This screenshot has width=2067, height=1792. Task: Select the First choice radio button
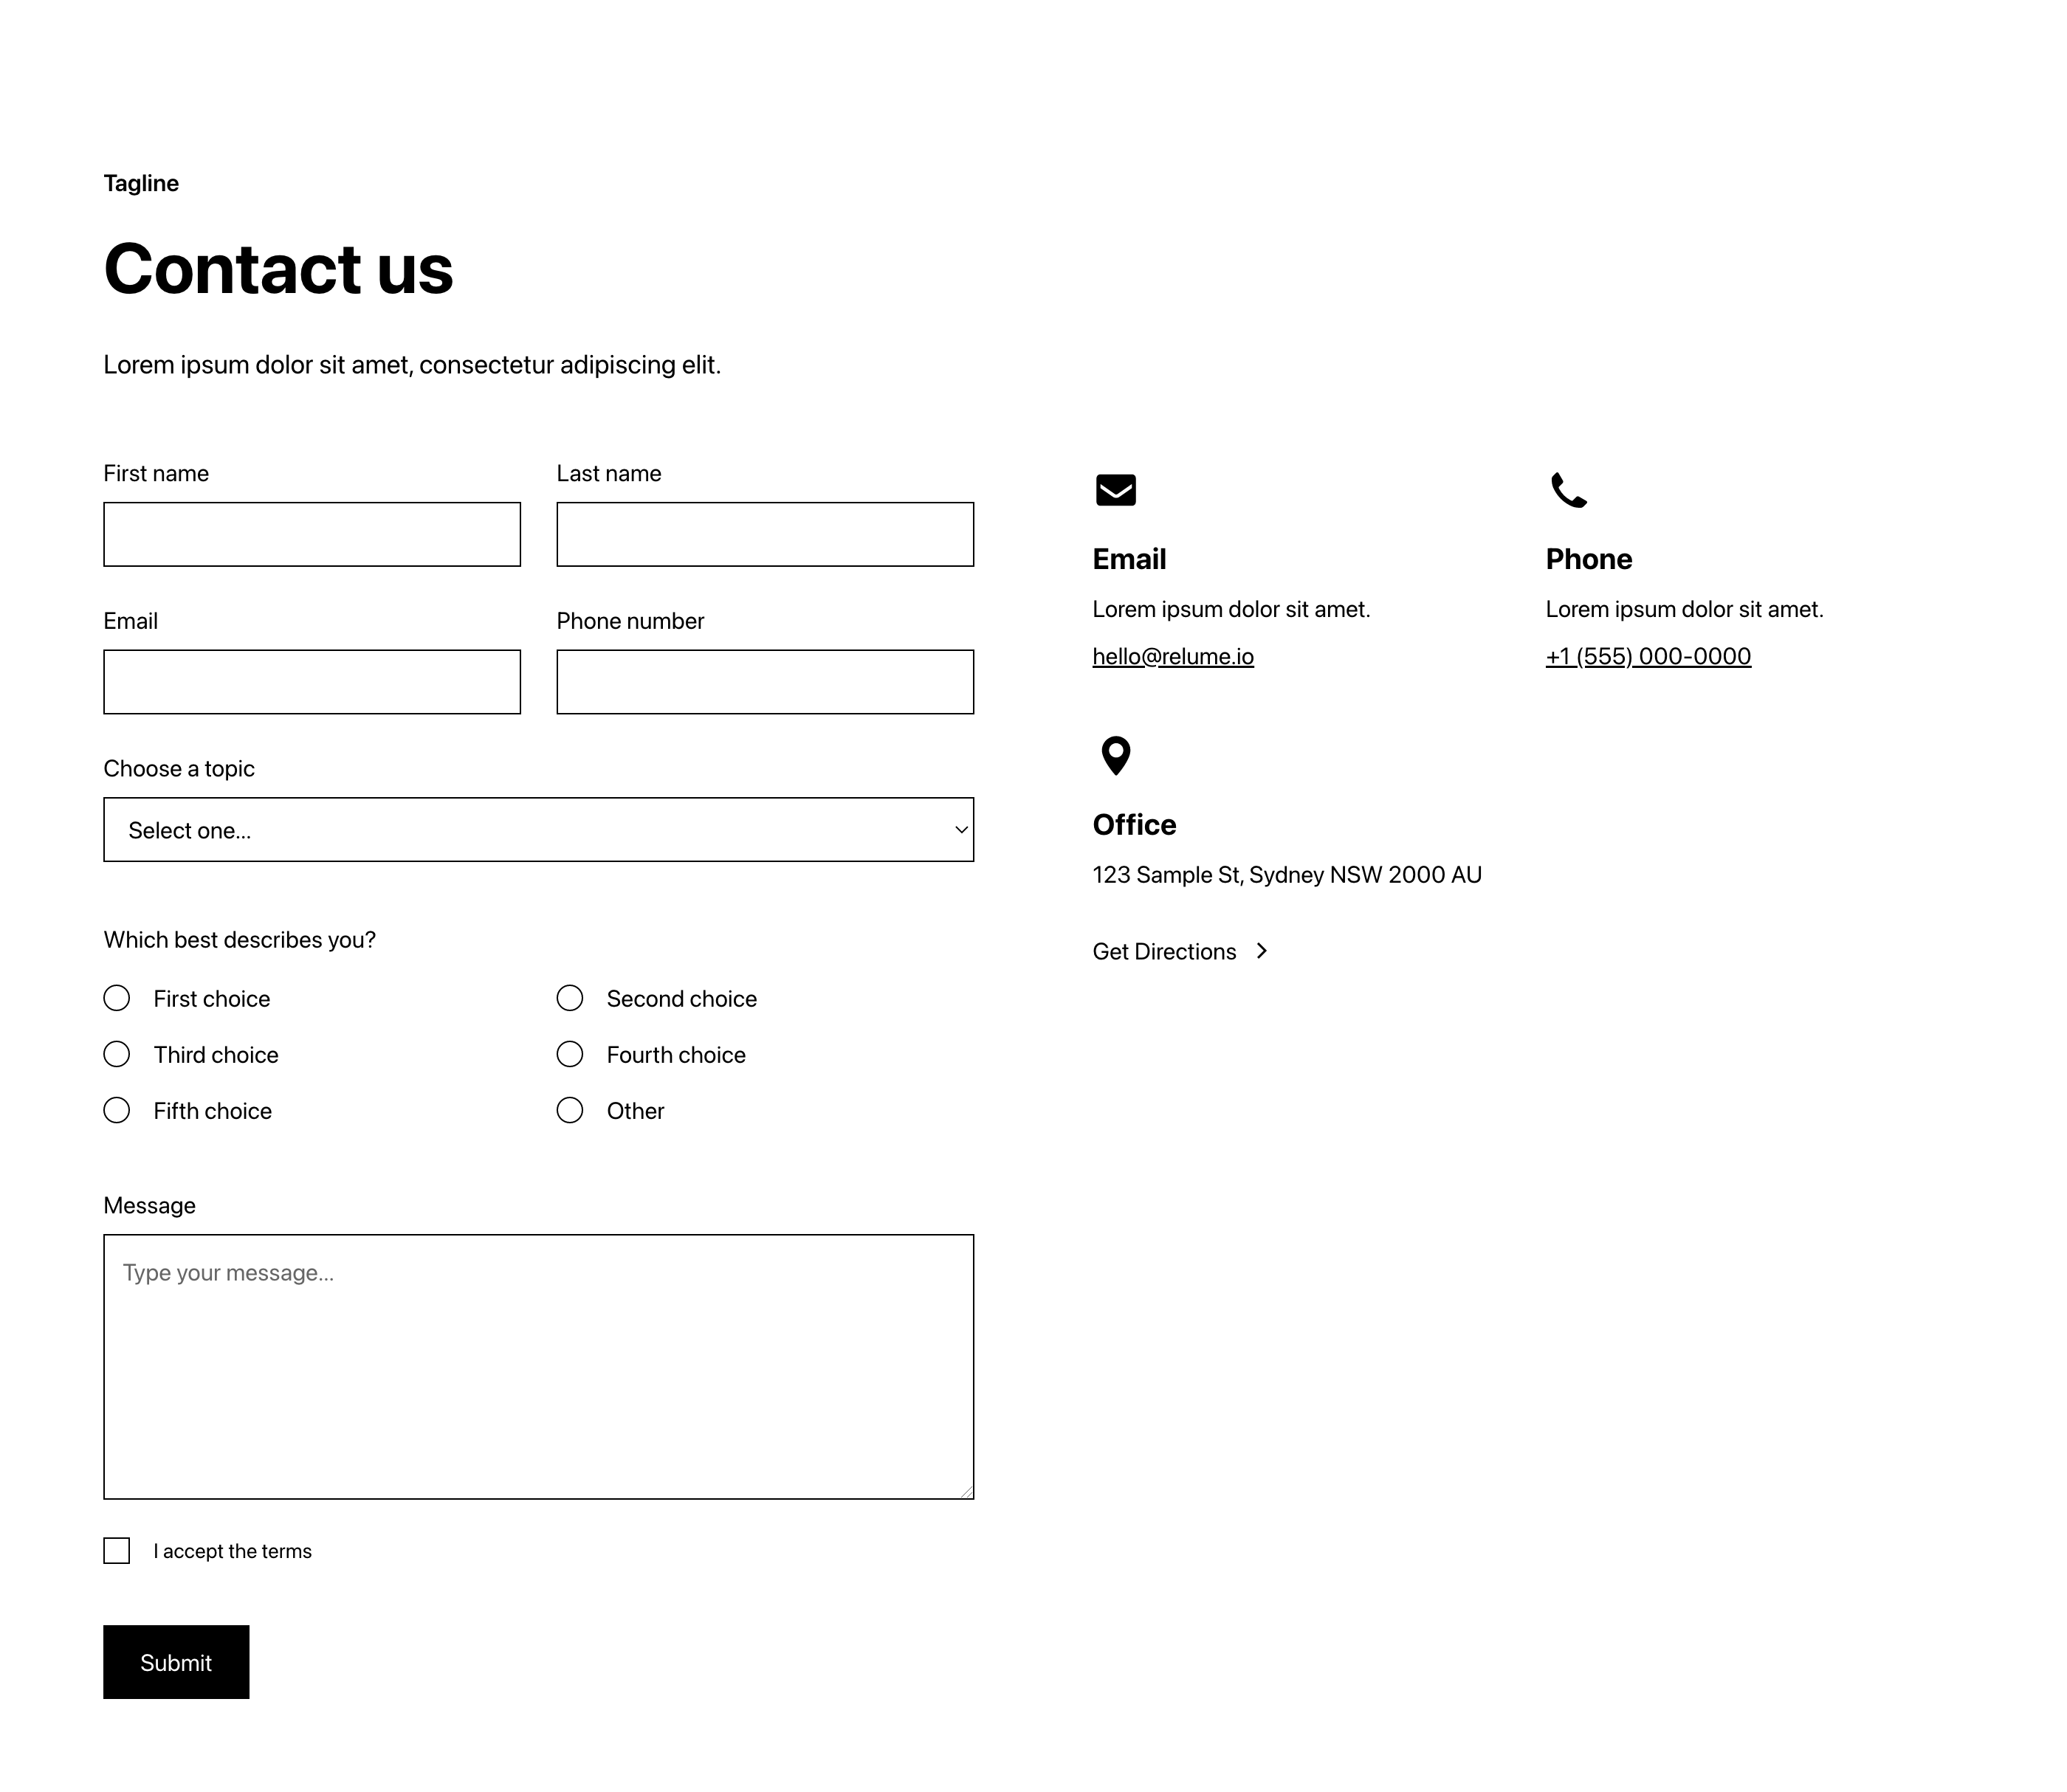coord(117,998)
